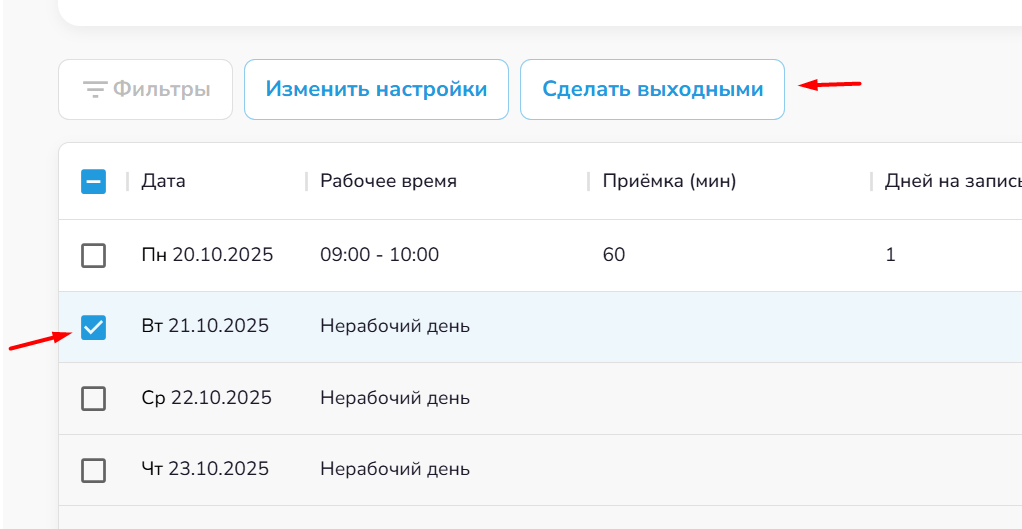Select the Ср 22.10.2025 row checkbox

point(93,399)
